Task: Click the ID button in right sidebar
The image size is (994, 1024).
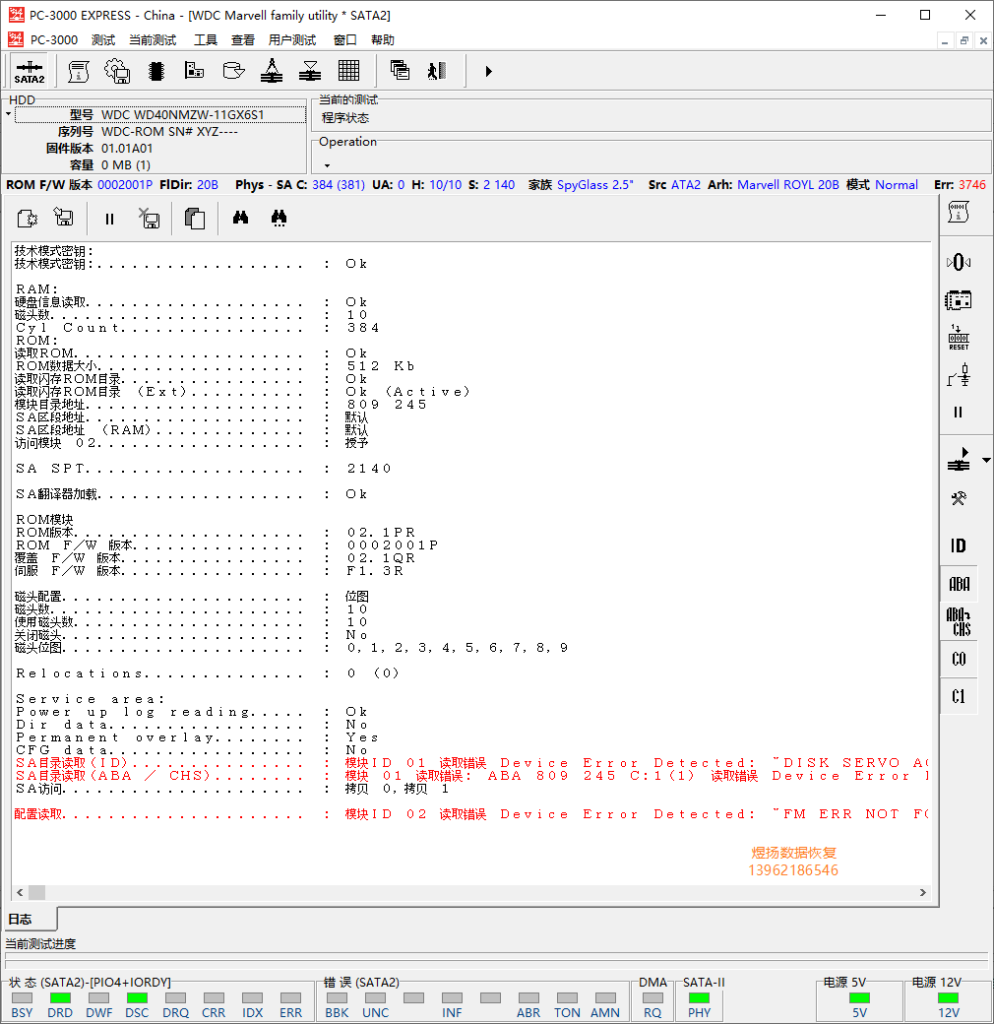Action: (x=958, y=545)
